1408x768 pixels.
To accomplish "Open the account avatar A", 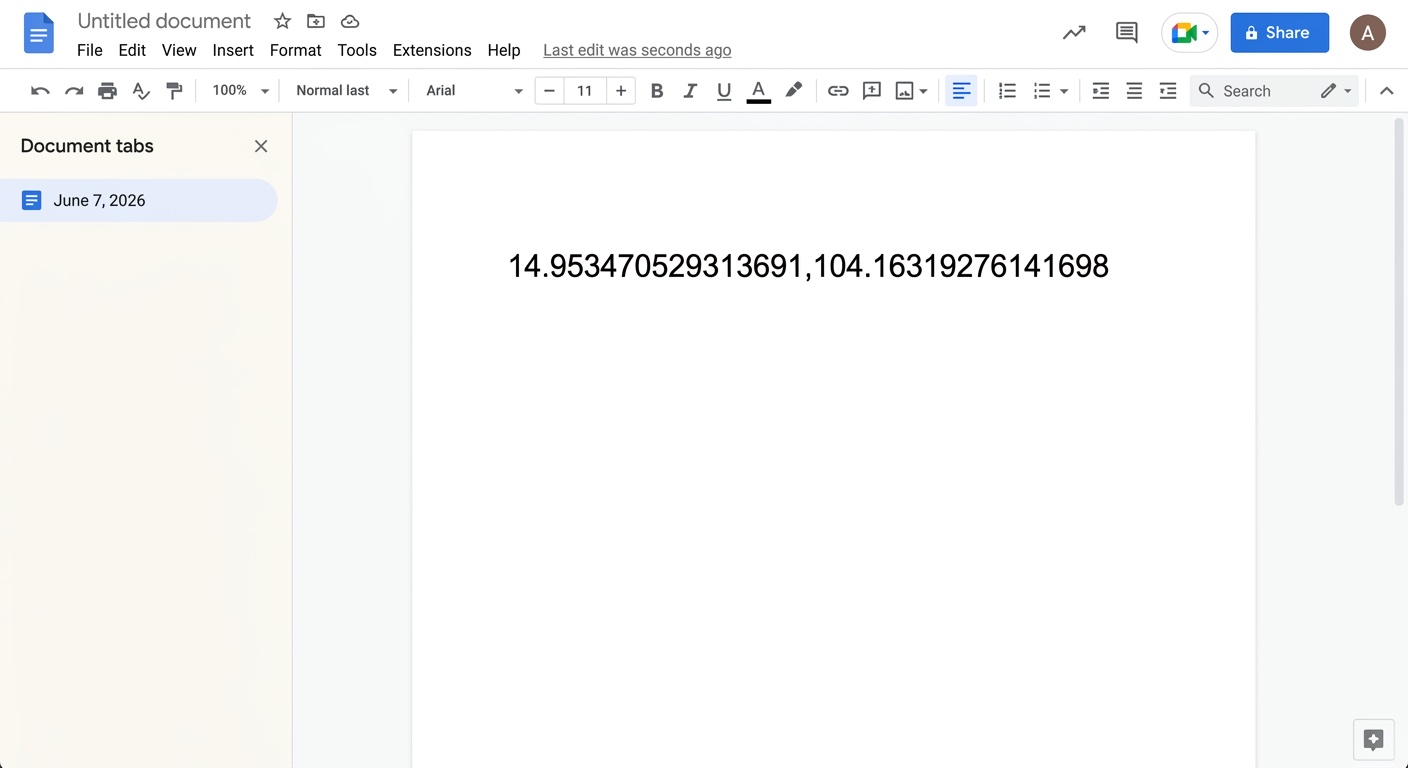I will [x=1368, y=33].
